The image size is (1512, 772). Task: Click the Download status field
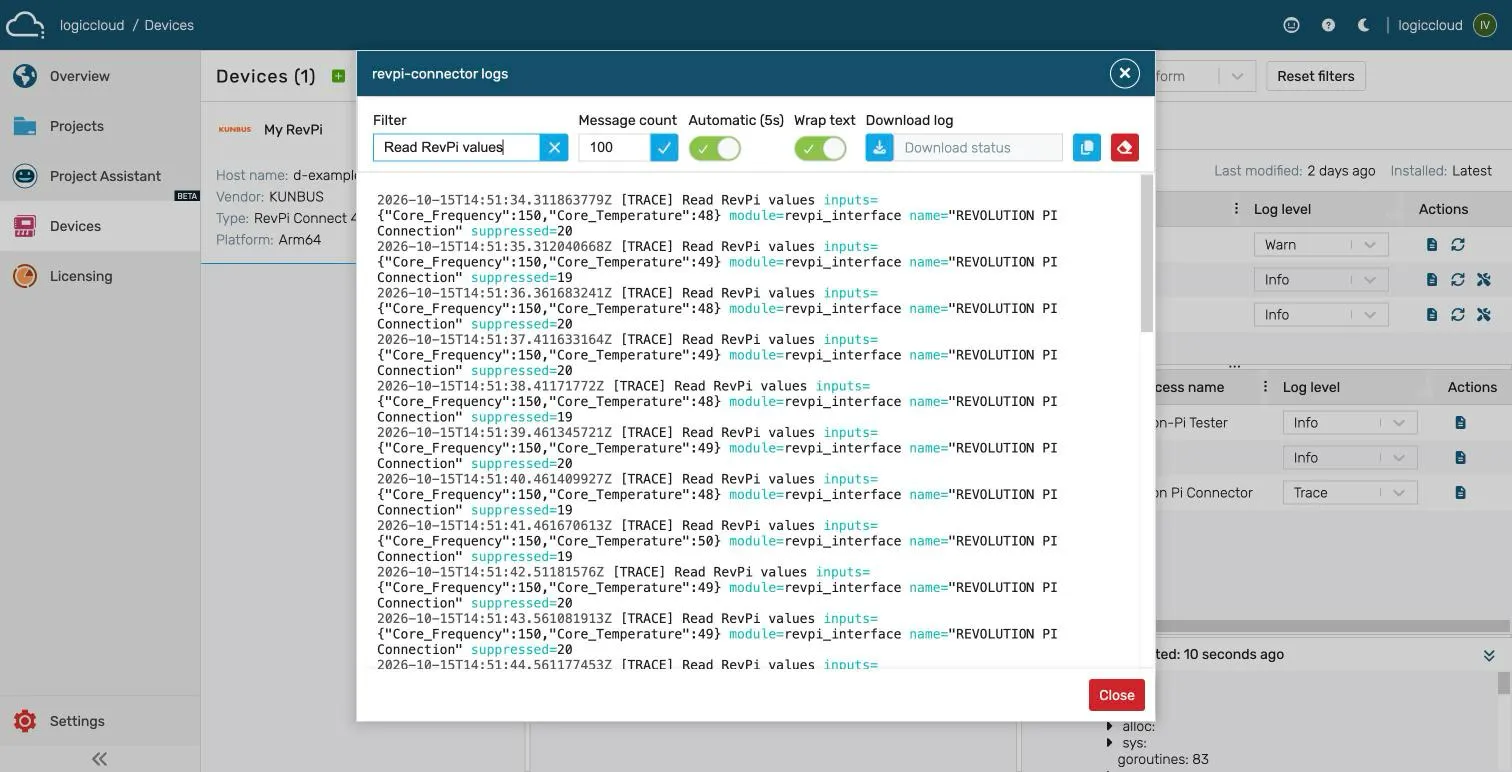click(977, 147)
